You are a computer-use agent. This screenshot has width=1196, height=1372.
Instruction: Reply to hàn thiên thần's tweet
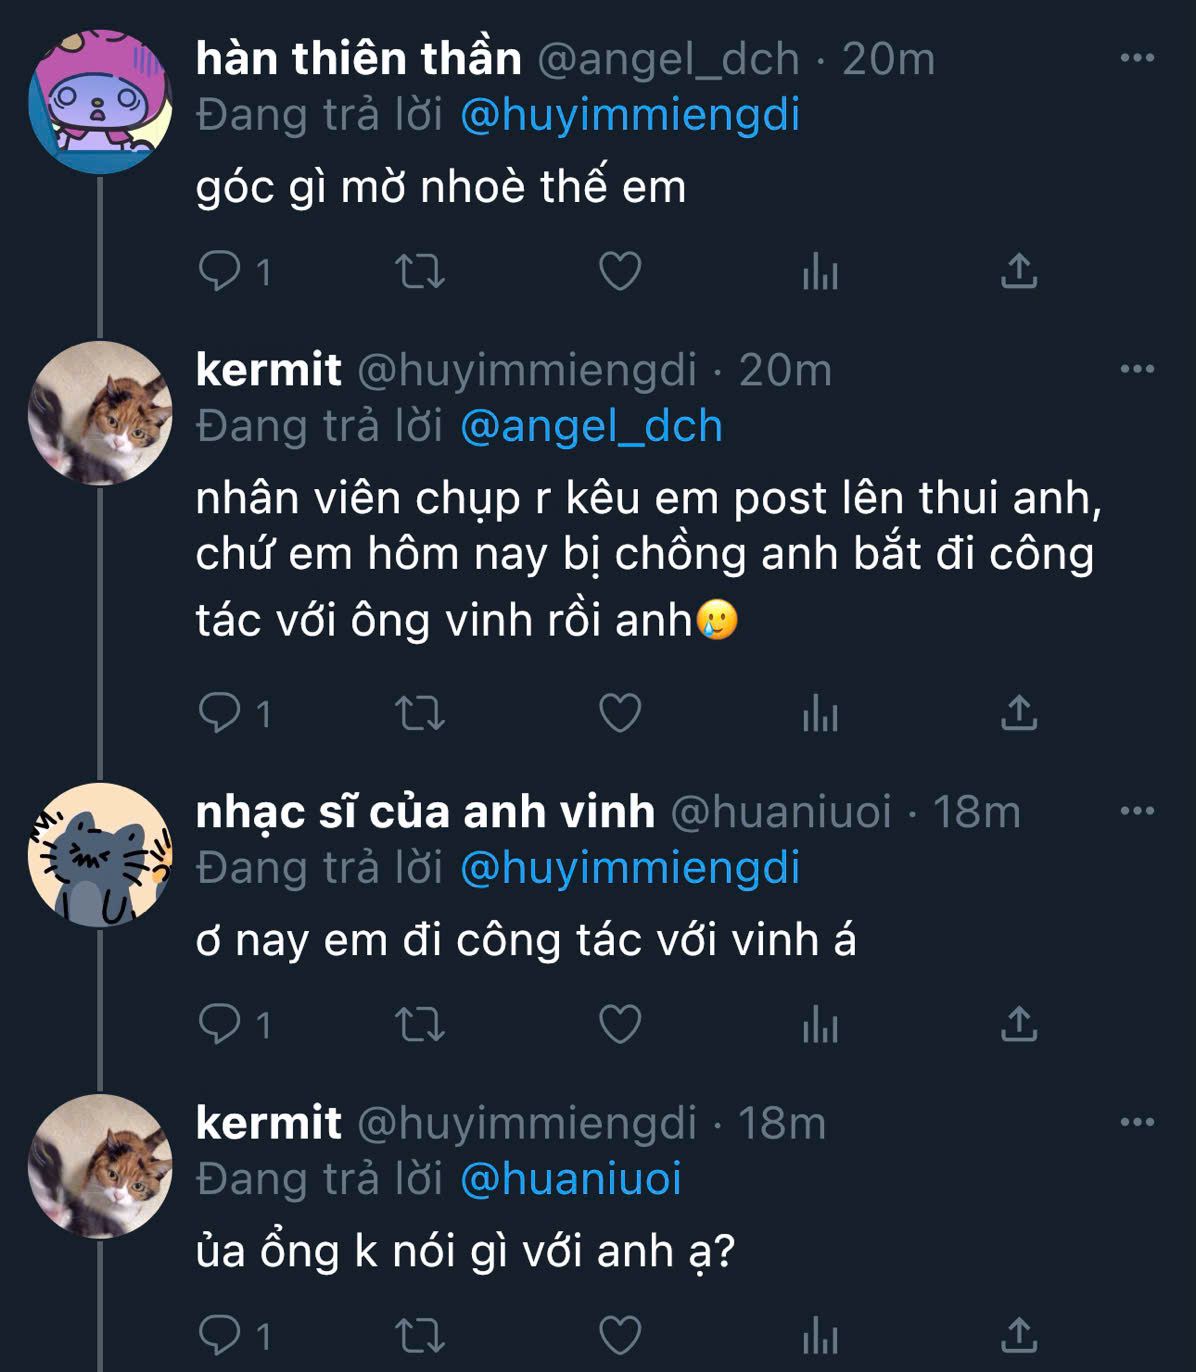click(x=220, y=271)
